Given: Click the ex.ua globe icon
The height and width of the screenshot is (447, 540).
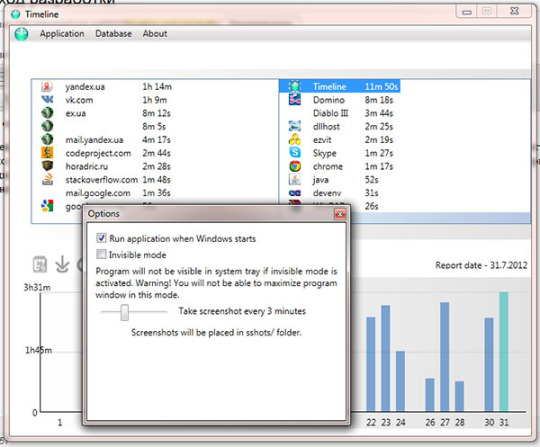Looking at the screenshot, I should click(x=47, y=113).
